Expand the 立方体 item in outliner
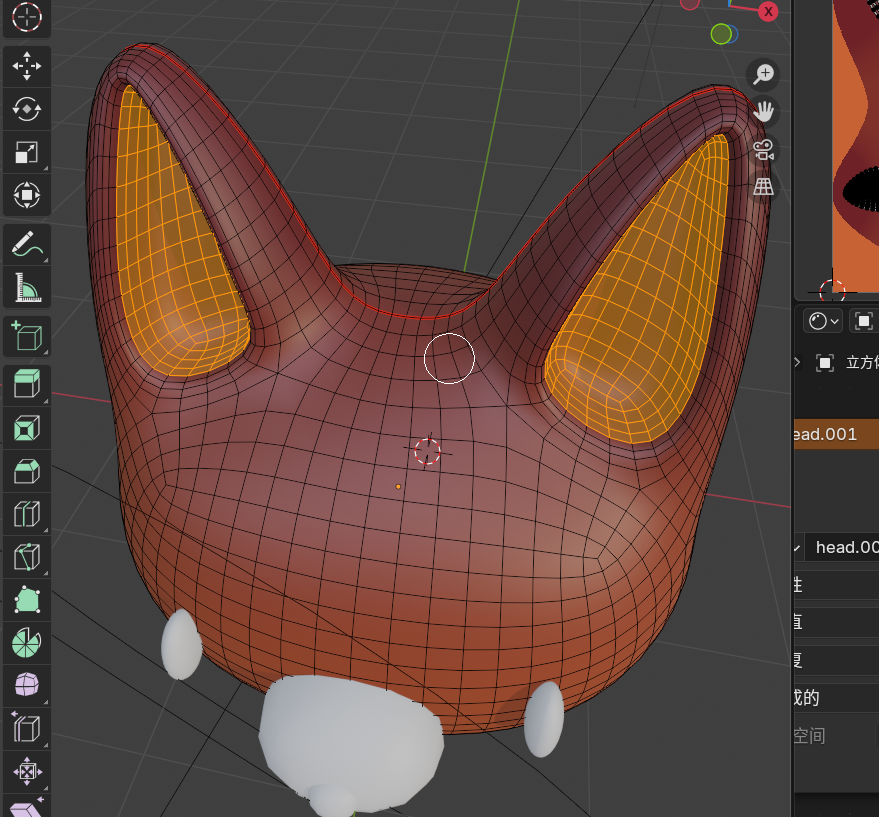Viewport: 879px width, 817px height. point(797,362)
